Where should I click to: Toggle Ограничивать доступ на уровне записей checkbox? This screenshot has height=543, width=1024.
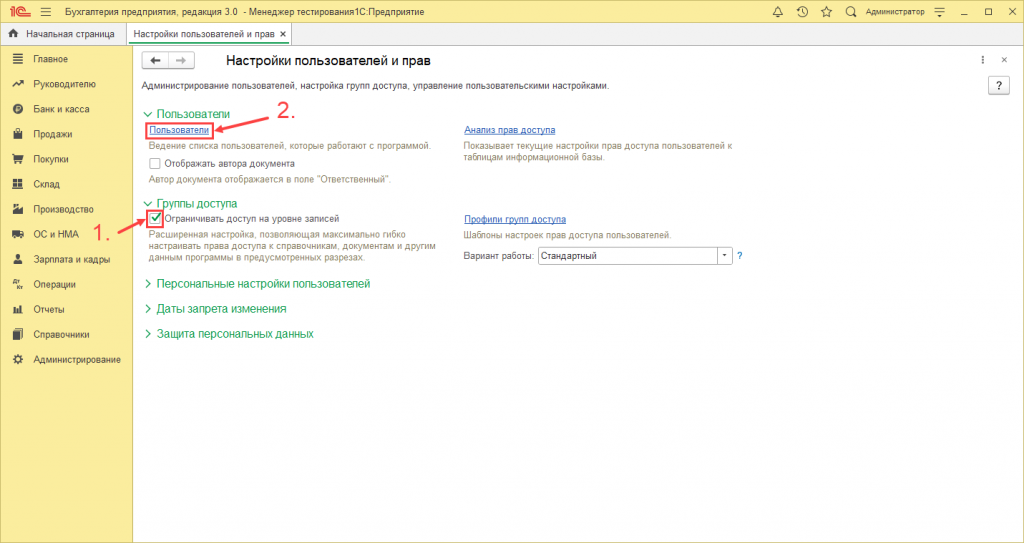(155, 219)
